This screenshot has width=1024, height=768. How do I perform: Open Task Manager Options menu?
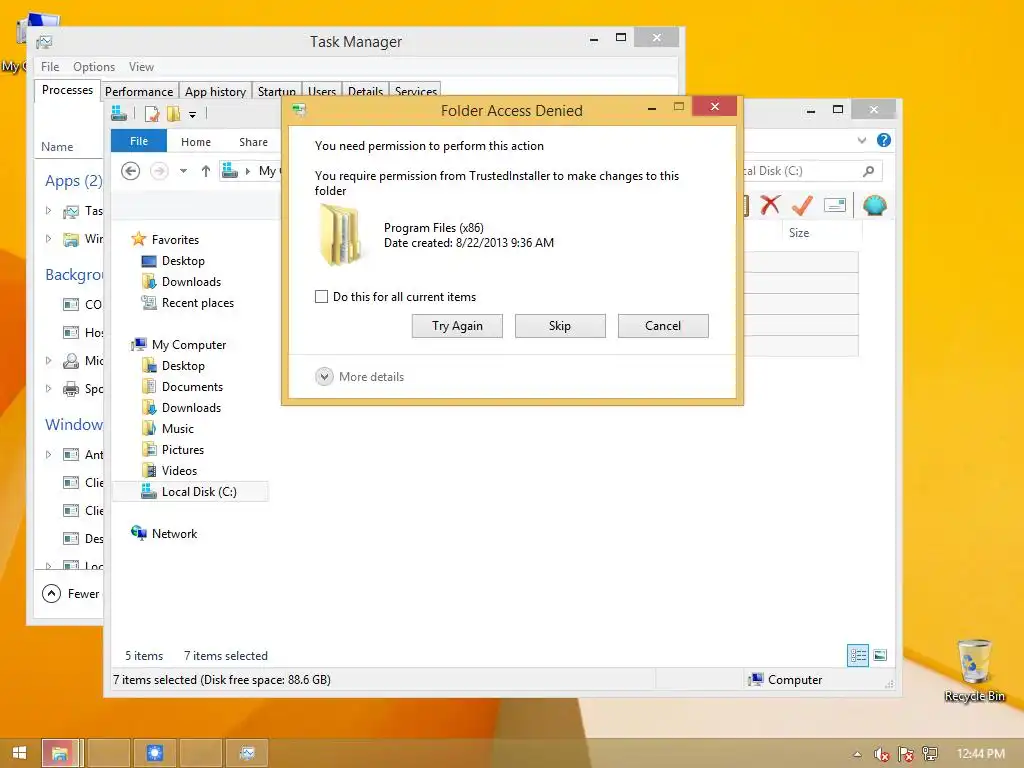click(x=94, y=67)
